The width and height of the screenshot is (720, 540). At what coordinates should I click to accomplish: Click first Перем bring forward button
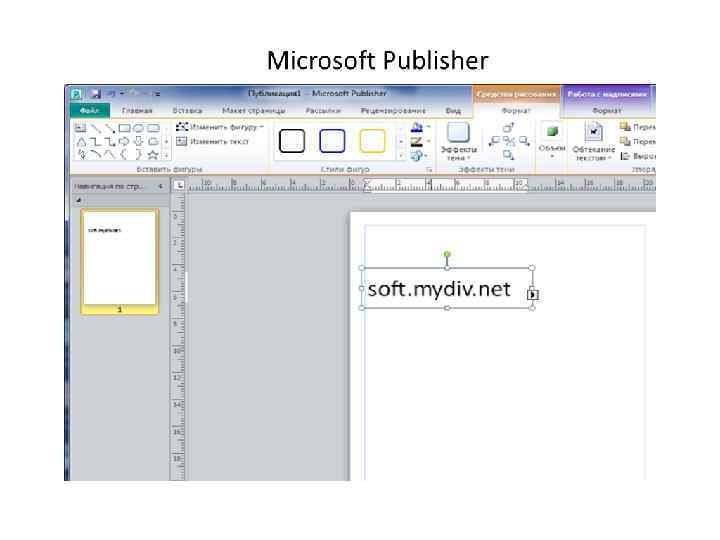637,127
